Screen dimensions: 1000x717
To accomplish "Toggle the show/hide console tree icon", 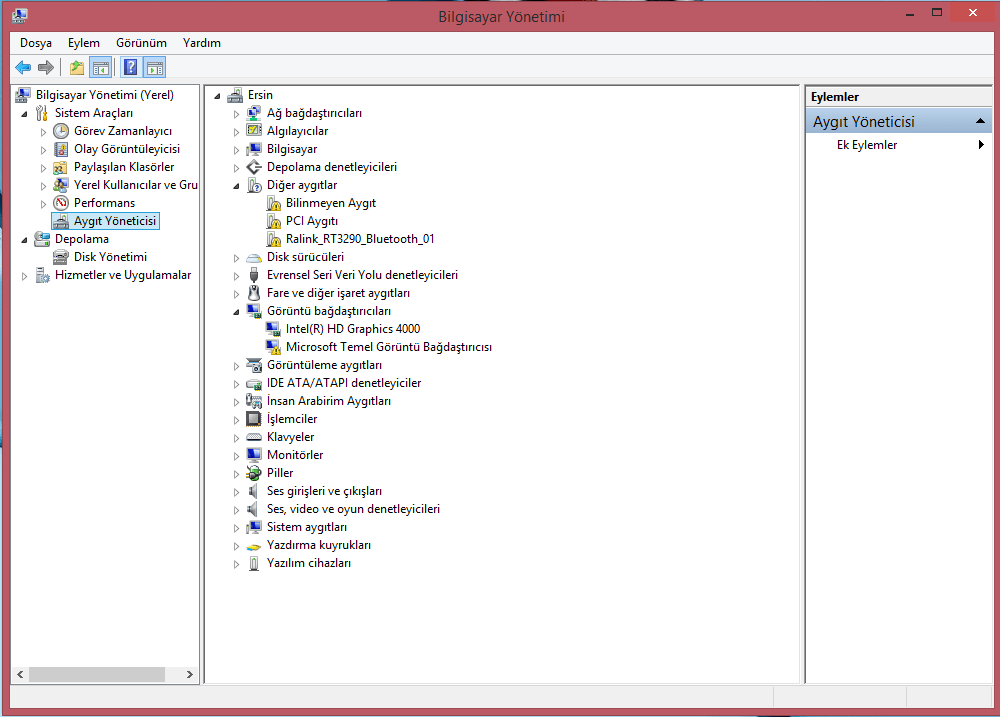I will 101,67.
